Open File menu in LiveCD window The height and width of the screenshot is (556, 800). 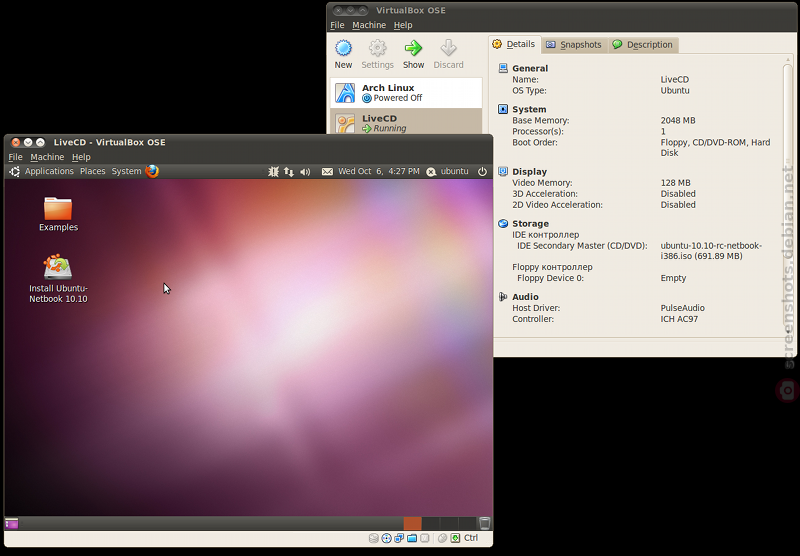point(15,157)
